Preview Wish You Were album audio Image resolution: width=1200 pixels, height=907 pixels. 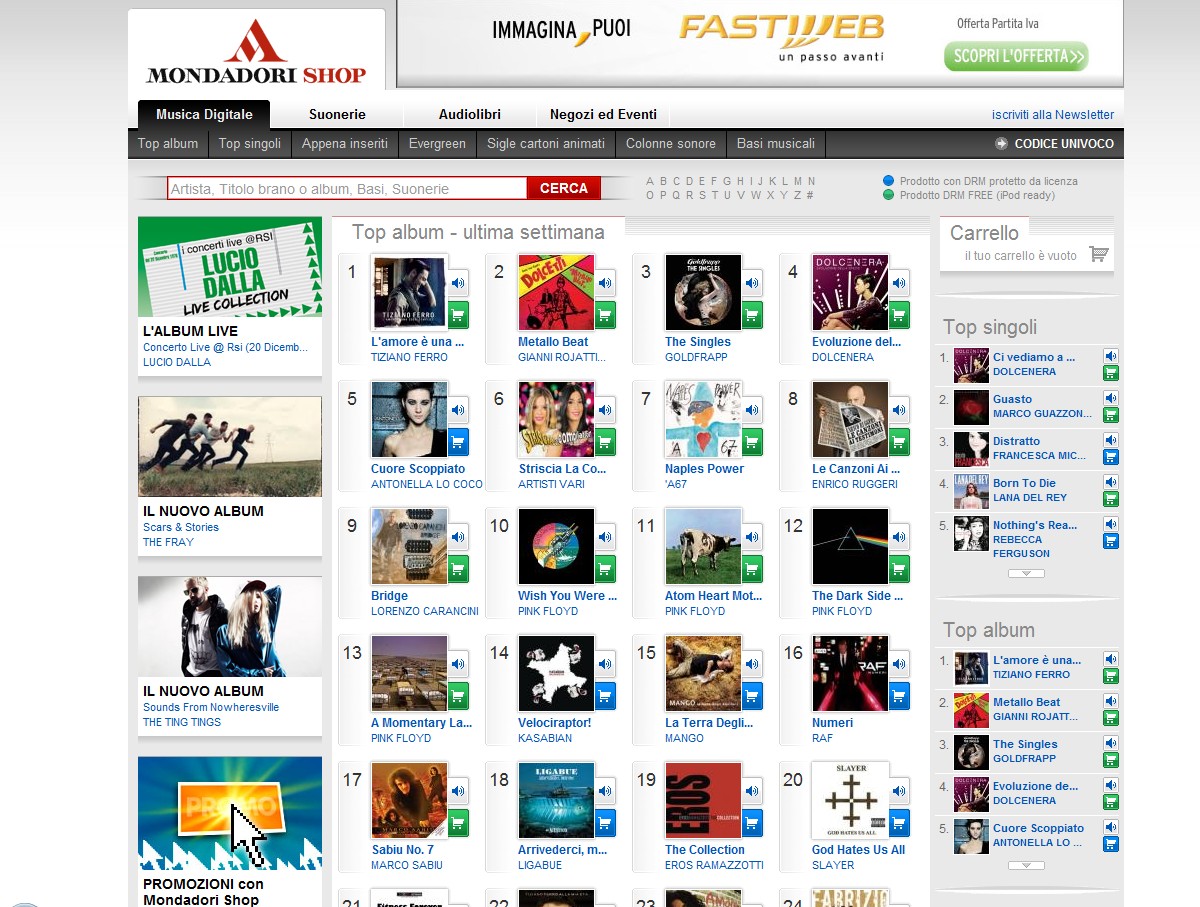605,537
